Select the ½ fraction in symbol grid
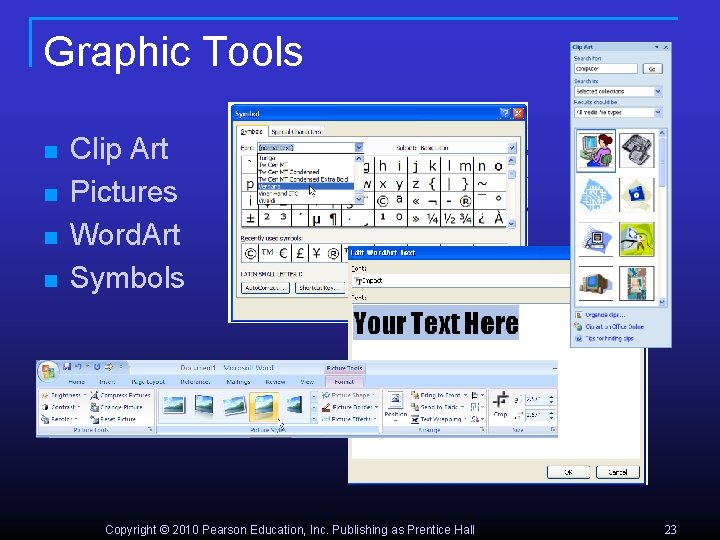Image resolution: width=720 pixels, height=540 pixels. (449, 219)
